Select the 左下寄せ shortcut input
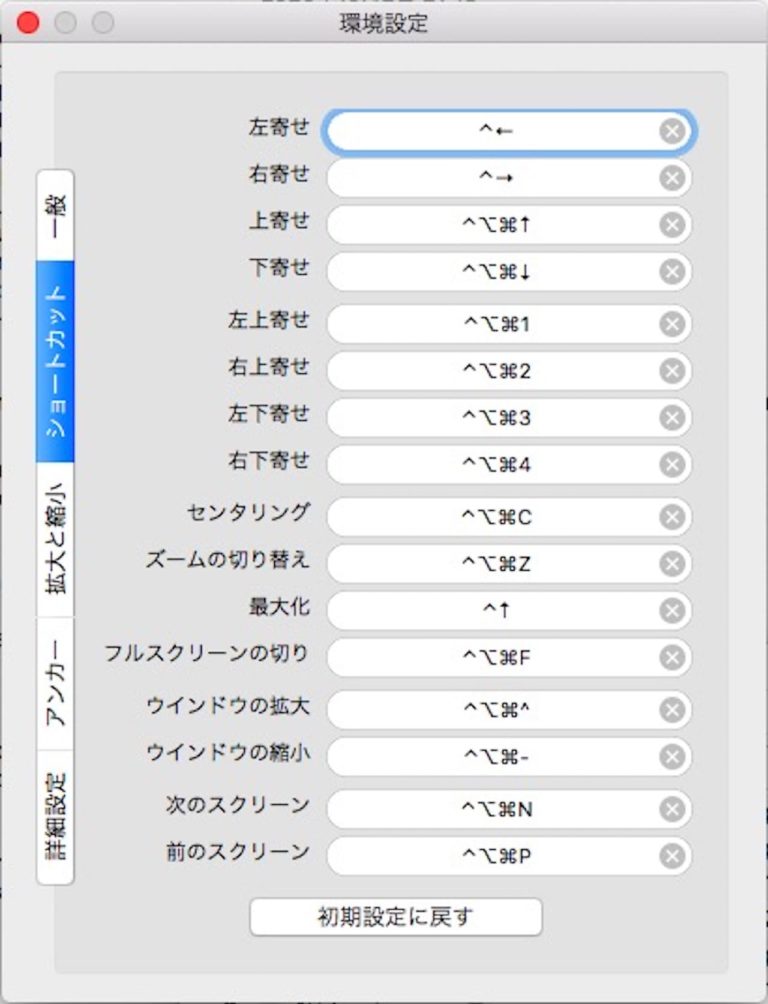768x1004 pixels. pyautogui.click(x=500, y=417)
